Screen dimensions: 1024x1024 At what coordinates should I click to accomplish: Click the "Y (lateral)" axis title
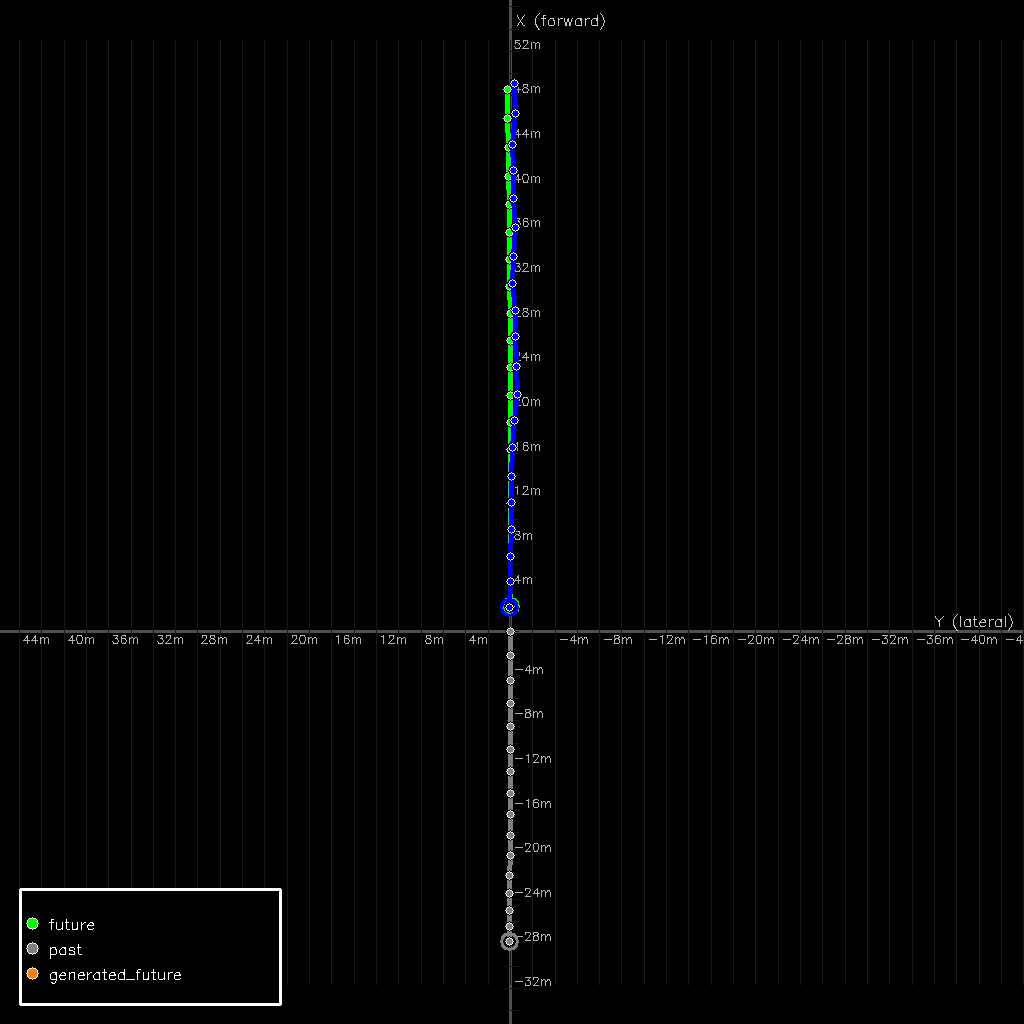pos(974,622)
